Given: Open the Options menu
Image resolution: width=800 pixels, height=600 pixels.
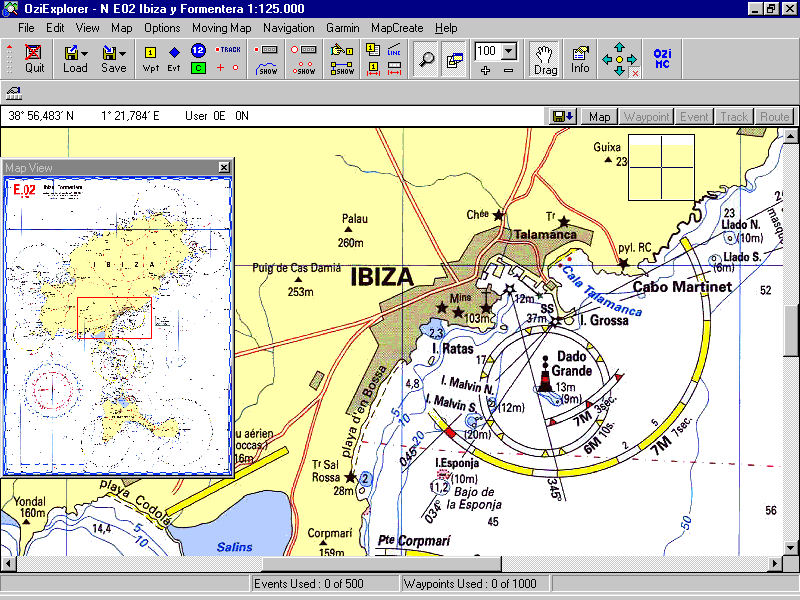Looking at the screenshot, I should (x=162, y=28).
